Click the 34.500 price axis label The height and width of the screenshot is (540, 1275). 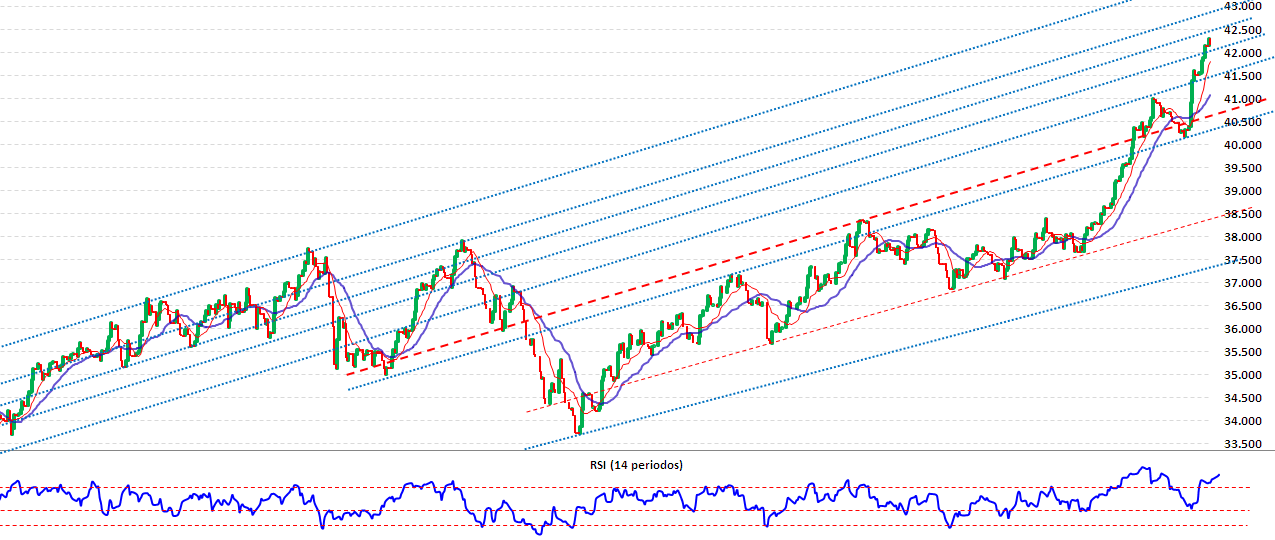click(x=1245, y=398)
